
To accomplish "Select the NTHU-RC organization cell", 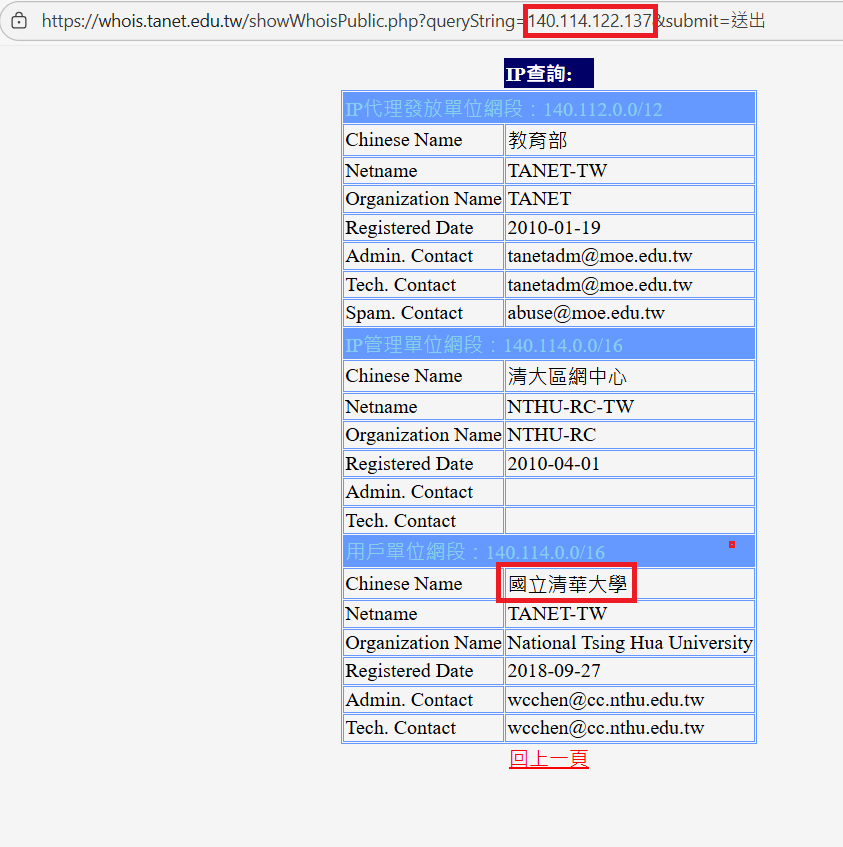I will [x=630, y=435].
